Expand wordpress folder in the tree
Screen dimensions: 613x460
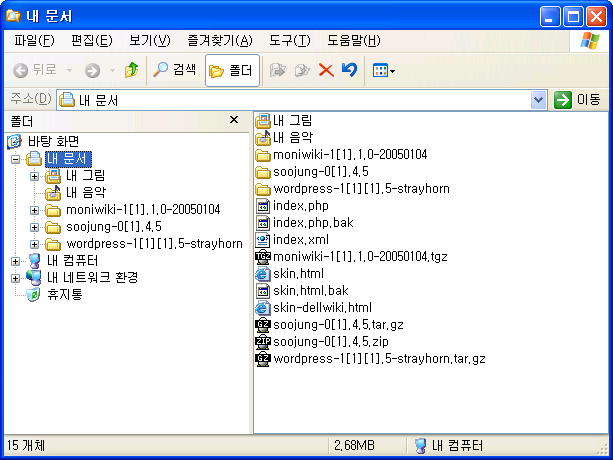34,244
